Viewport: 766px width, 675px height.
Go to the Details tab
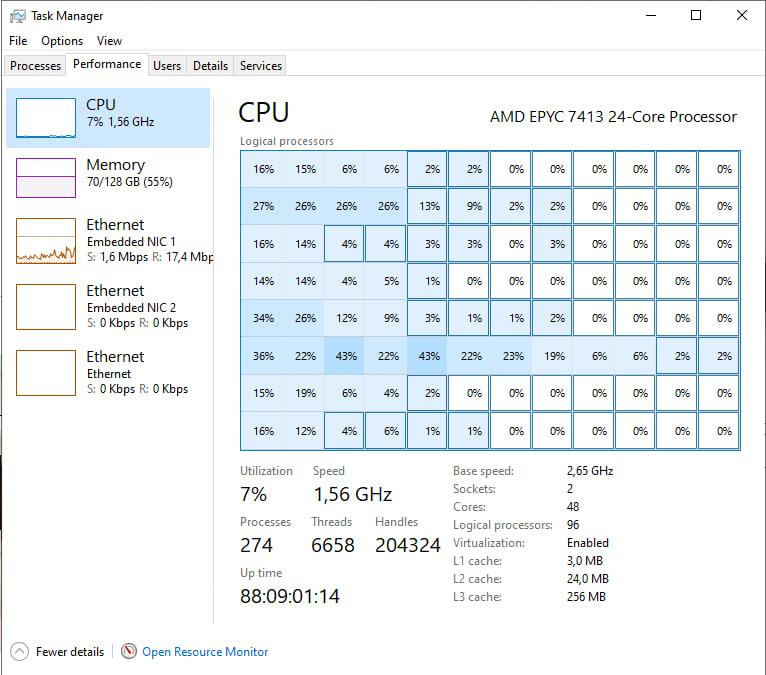211,65
